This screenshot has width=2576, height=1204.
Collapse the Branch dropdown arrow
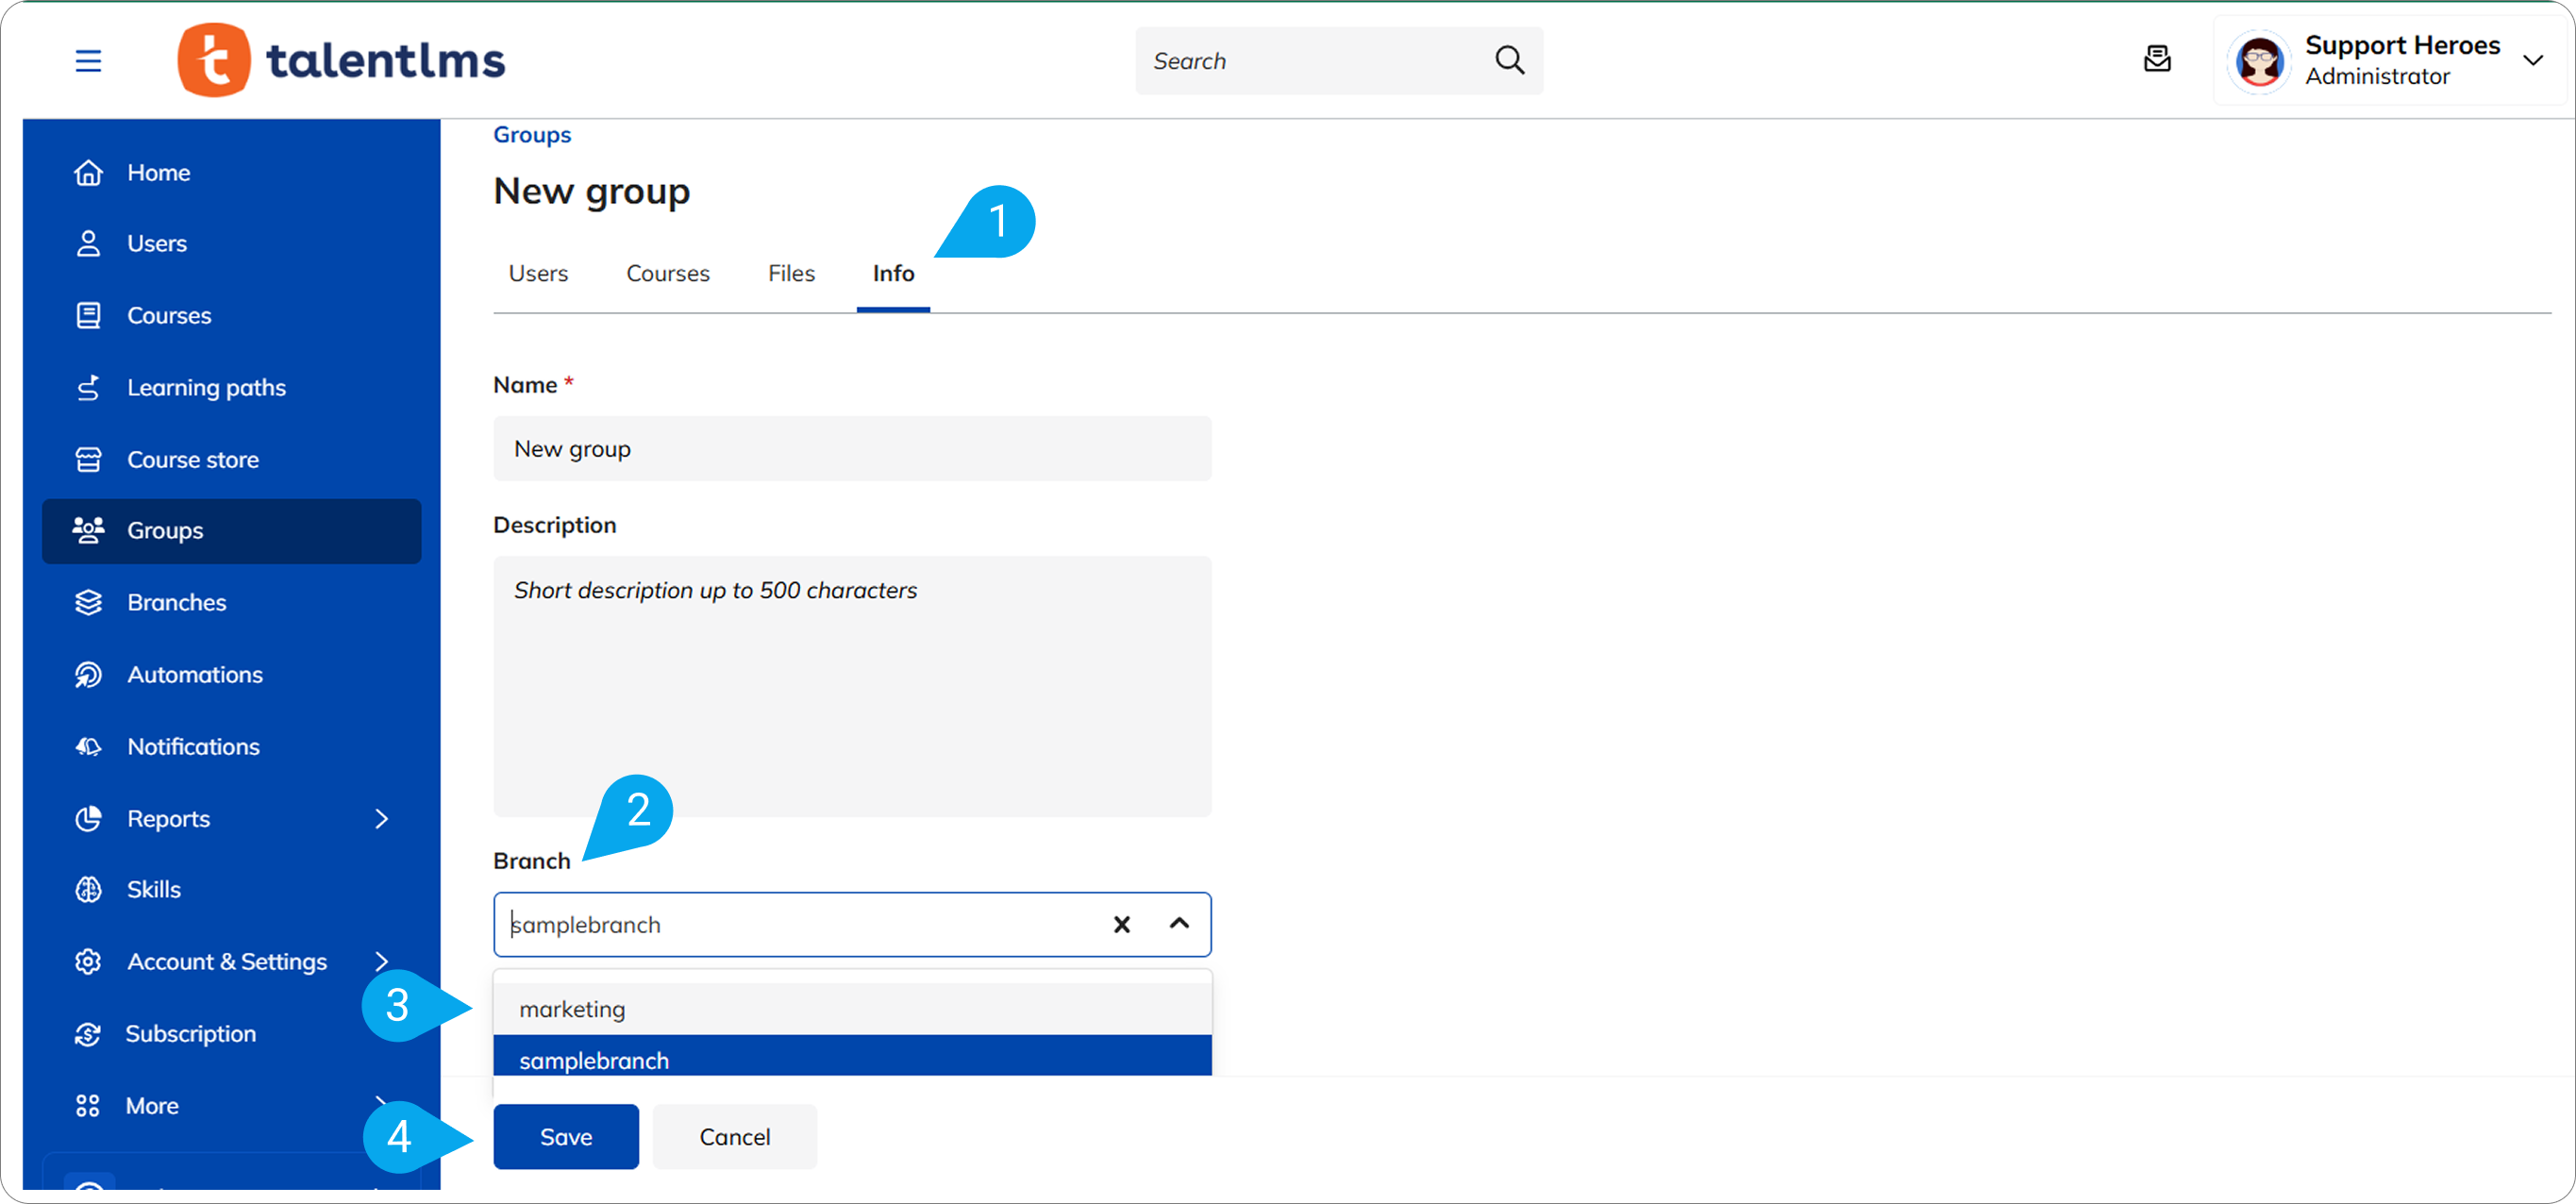[x=1179, y=924]
